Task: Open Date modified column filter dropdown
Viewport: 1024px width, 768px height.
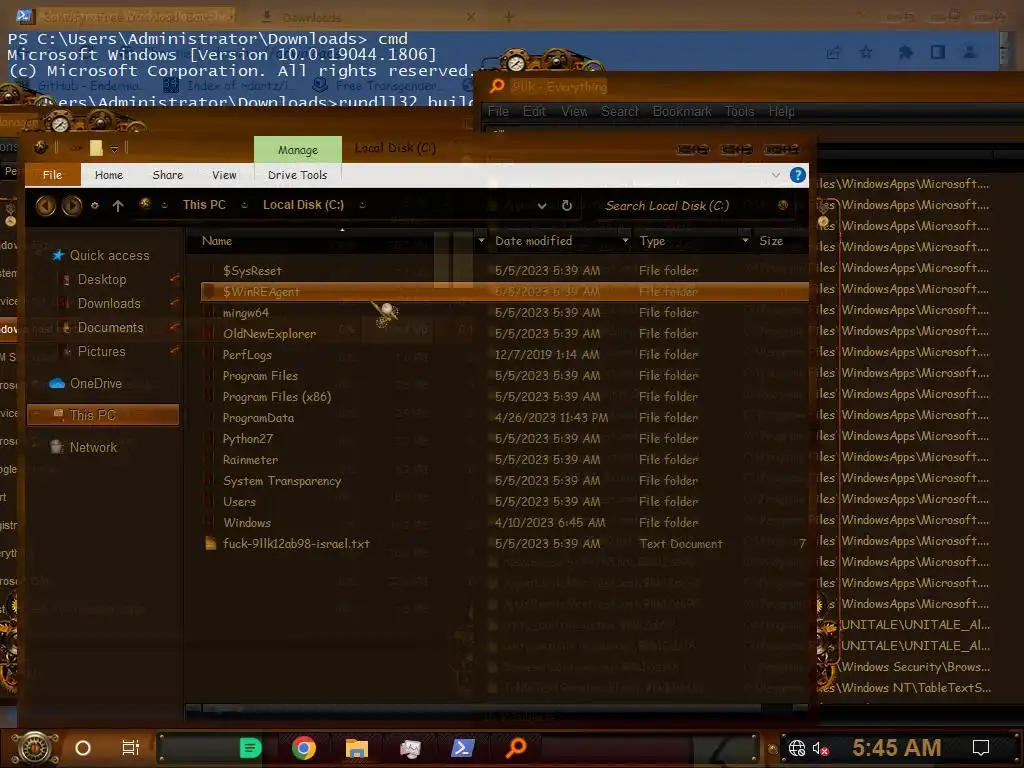Action: point(625,241)
